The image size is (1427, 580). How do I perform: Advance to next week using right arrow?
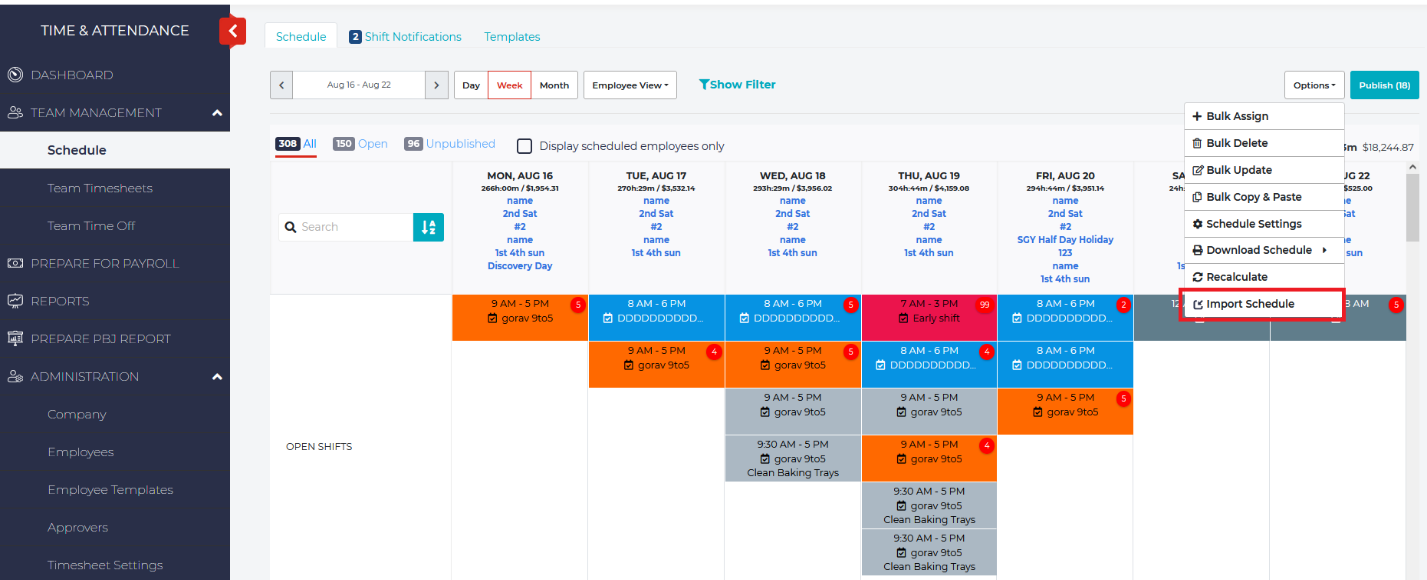click(436, 86)
